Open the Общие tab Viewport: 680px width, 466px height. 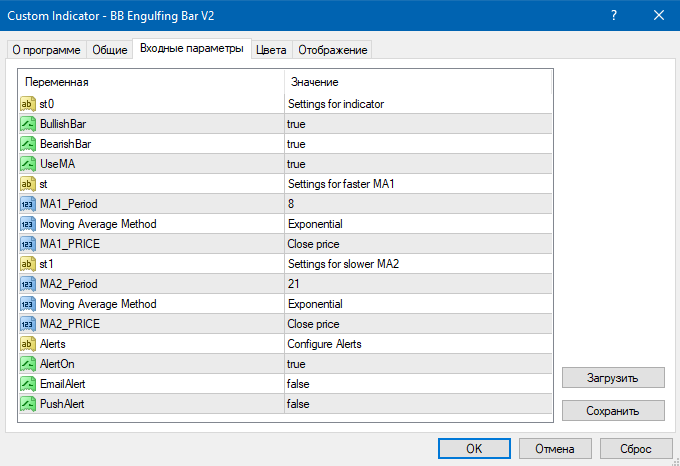click(110, 50)
